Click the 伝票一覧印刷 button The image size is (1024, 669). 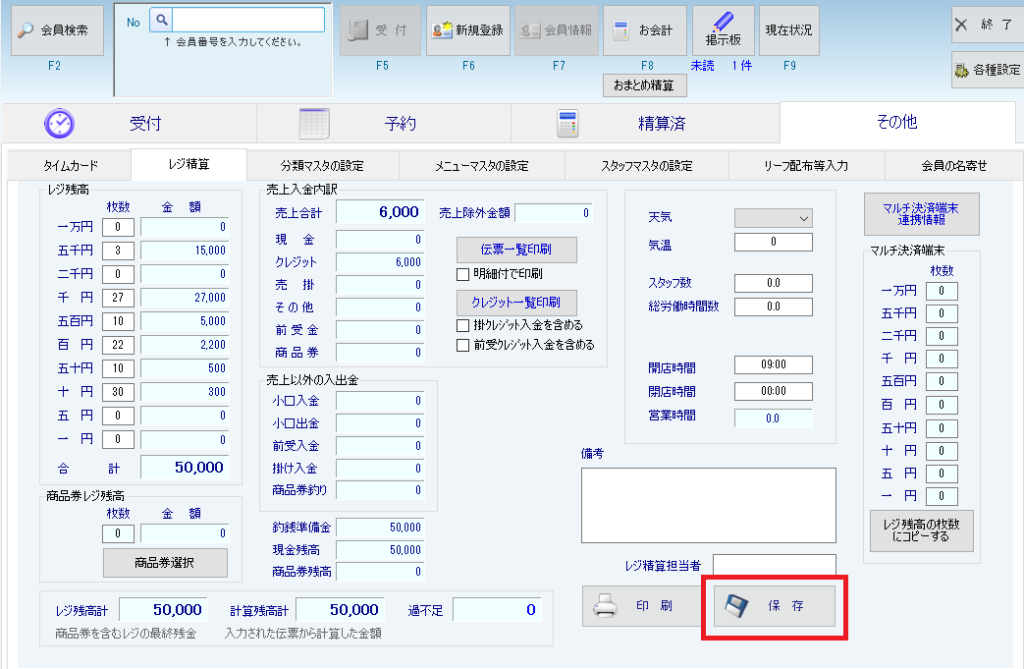pyautogui.click(x=517, y=249)
